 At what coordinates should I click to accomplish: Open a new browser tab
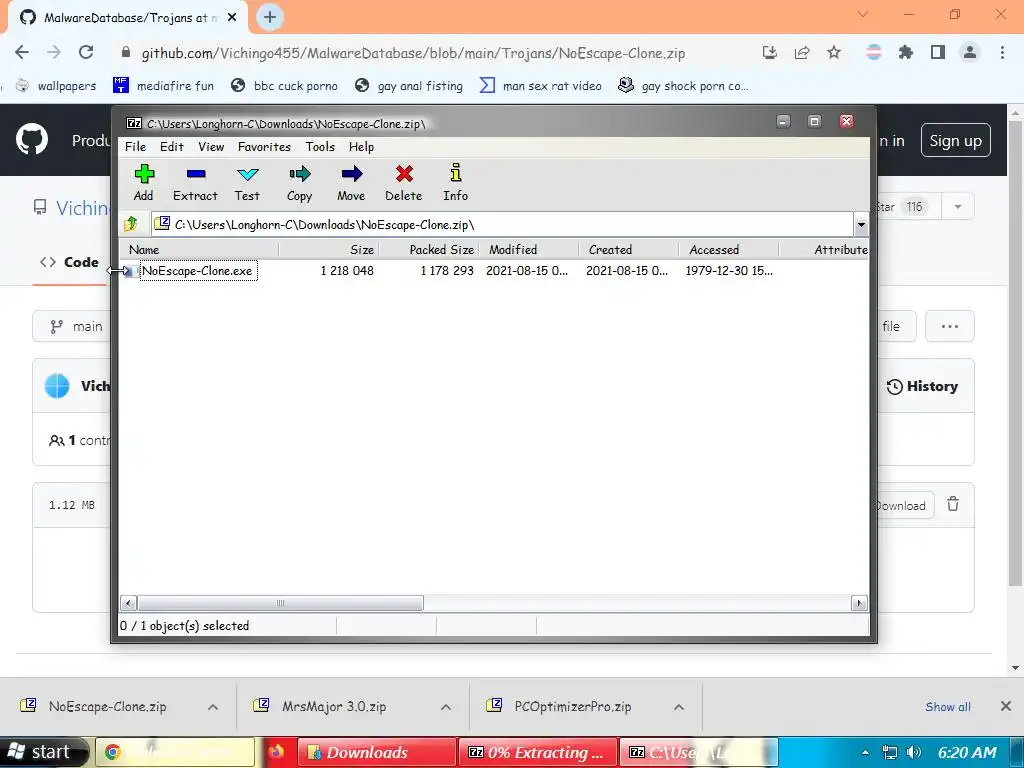pyautogui.click(x=270, y=17)
